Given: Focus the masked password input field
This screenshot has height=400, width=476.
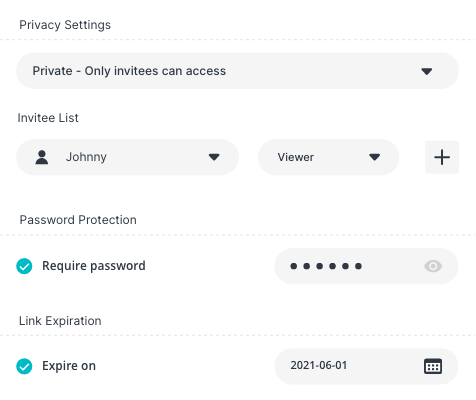Looking at the screenshot, I should (x=366, y=266).
